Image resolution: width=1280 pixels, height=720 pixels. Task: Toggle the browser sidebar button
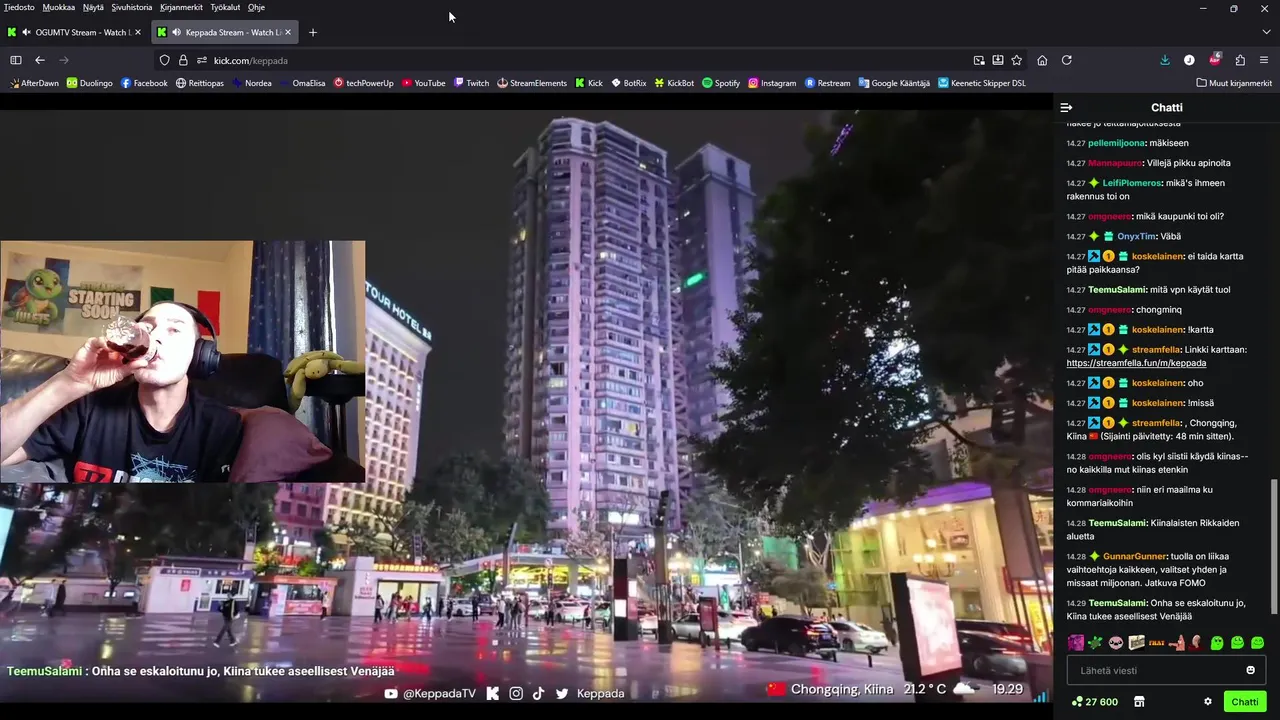coord(16,60)
